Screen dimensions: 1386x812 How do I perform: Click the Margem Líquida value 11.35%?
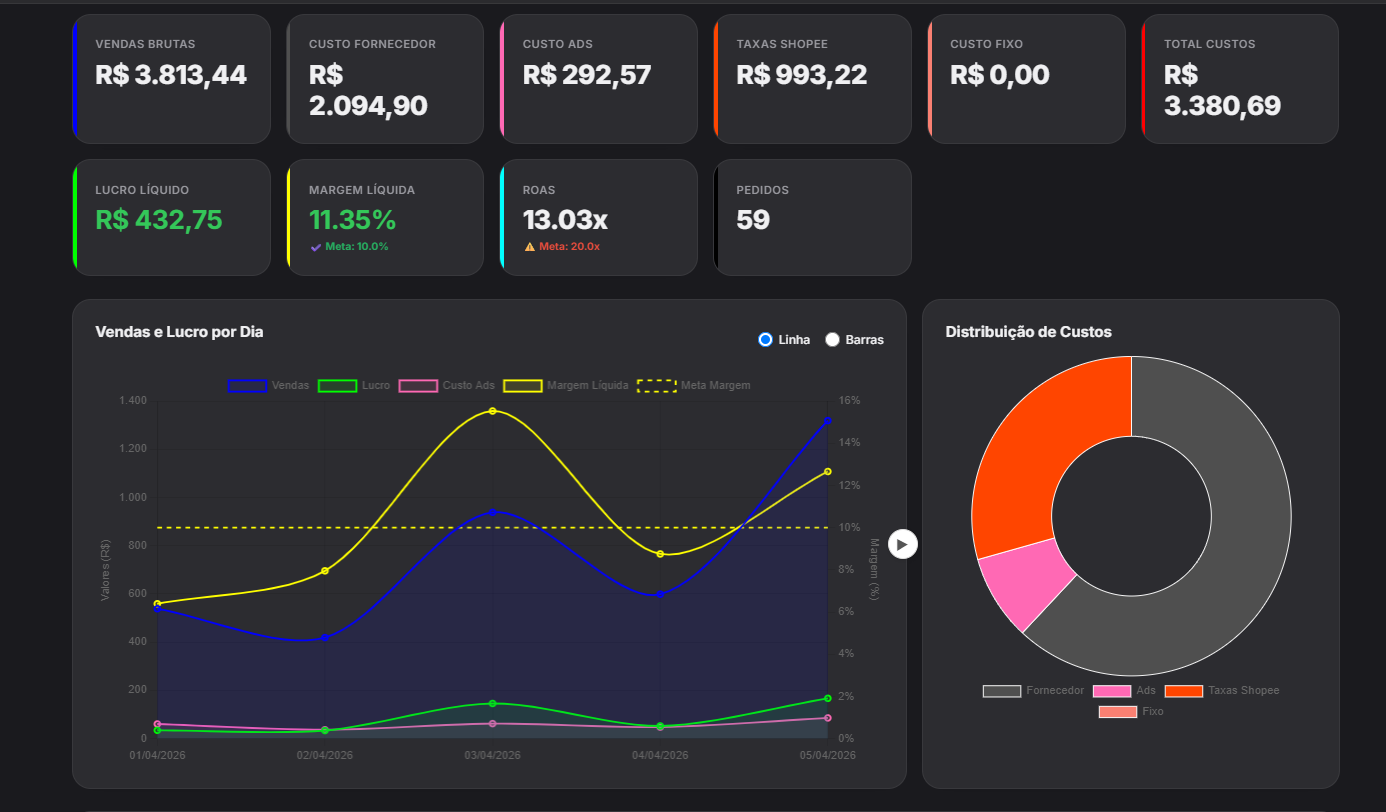(352, 220)
